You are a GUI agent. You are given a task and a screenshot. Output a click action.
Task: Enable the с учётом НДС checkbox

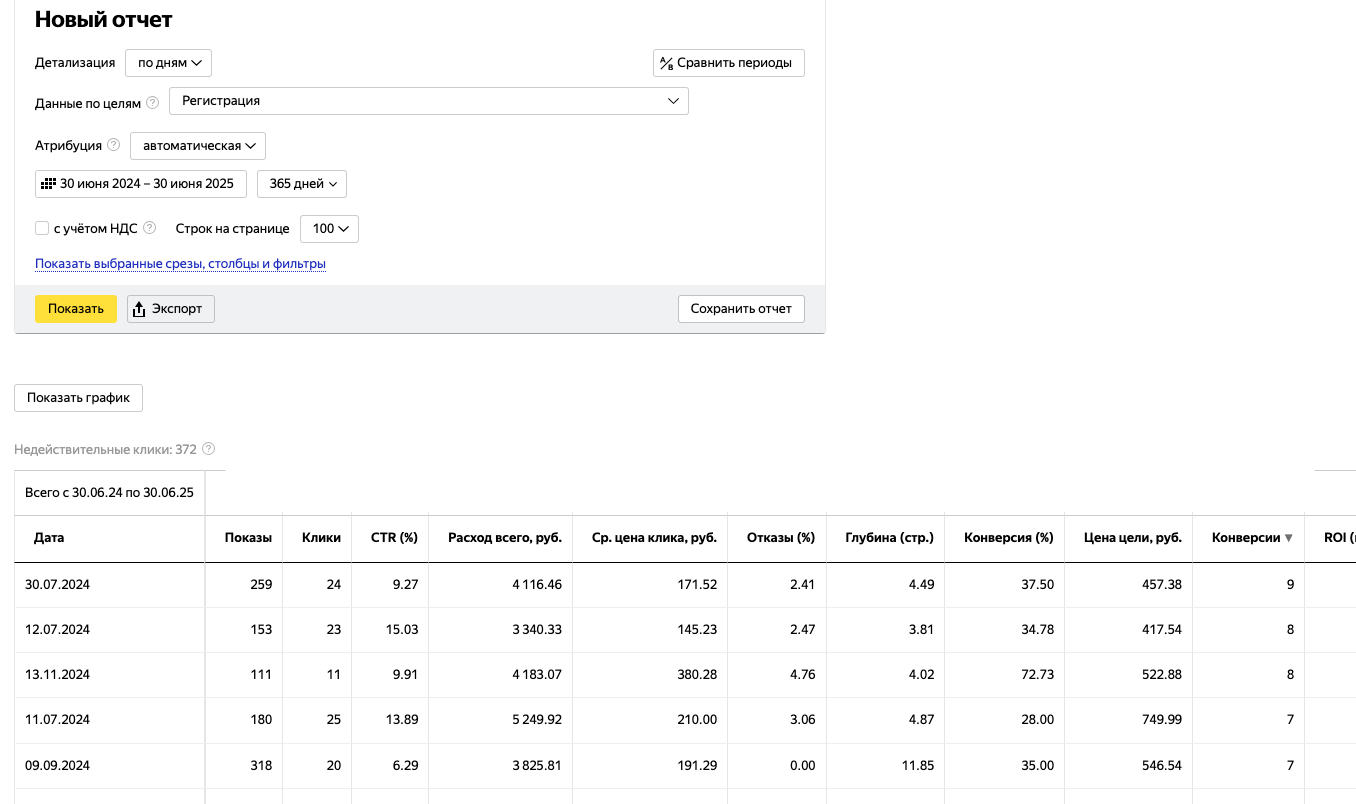tap(42, 228)
